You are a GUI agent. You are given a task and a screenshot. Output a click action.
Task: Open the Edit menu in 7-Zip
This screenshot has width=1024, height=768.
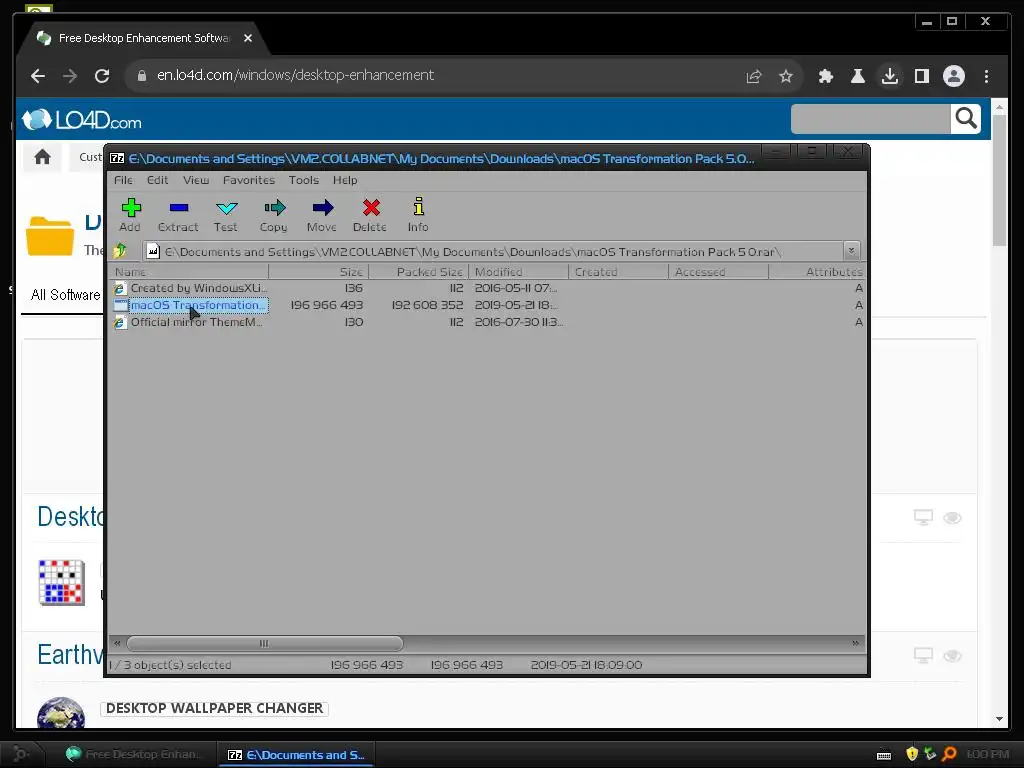coord(157,180)
